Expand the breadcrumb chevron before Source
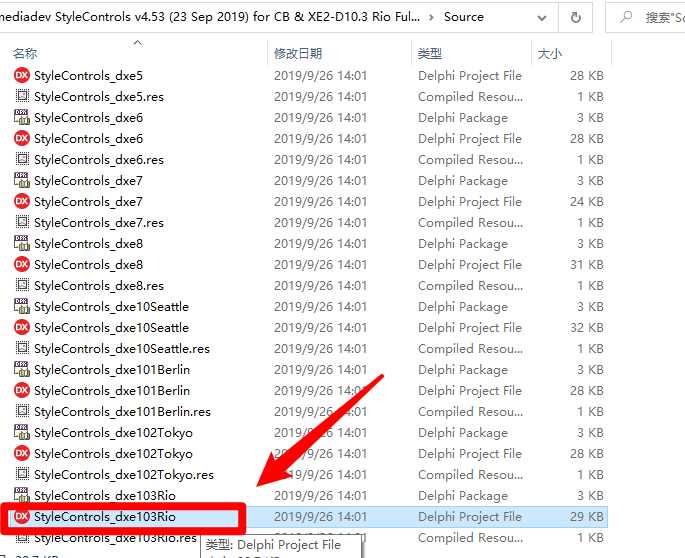Viewport: 685px width, 558px height. coord(432,17)
